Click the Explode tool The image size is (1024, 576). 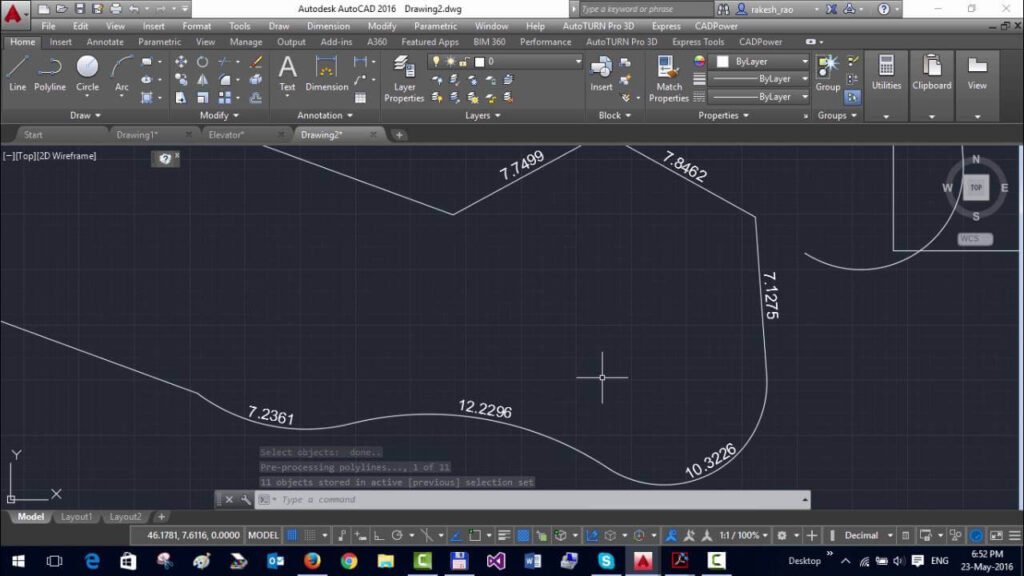click(256, 80)
